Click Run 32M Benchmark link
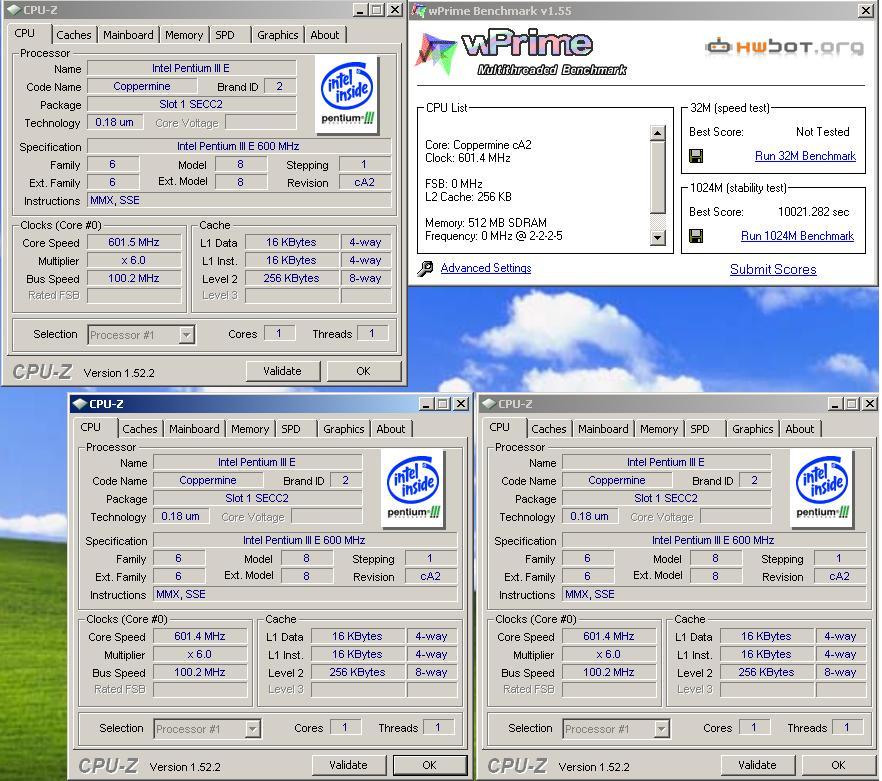Viewport: 882px width, 781px height. (x=806, y=156)
